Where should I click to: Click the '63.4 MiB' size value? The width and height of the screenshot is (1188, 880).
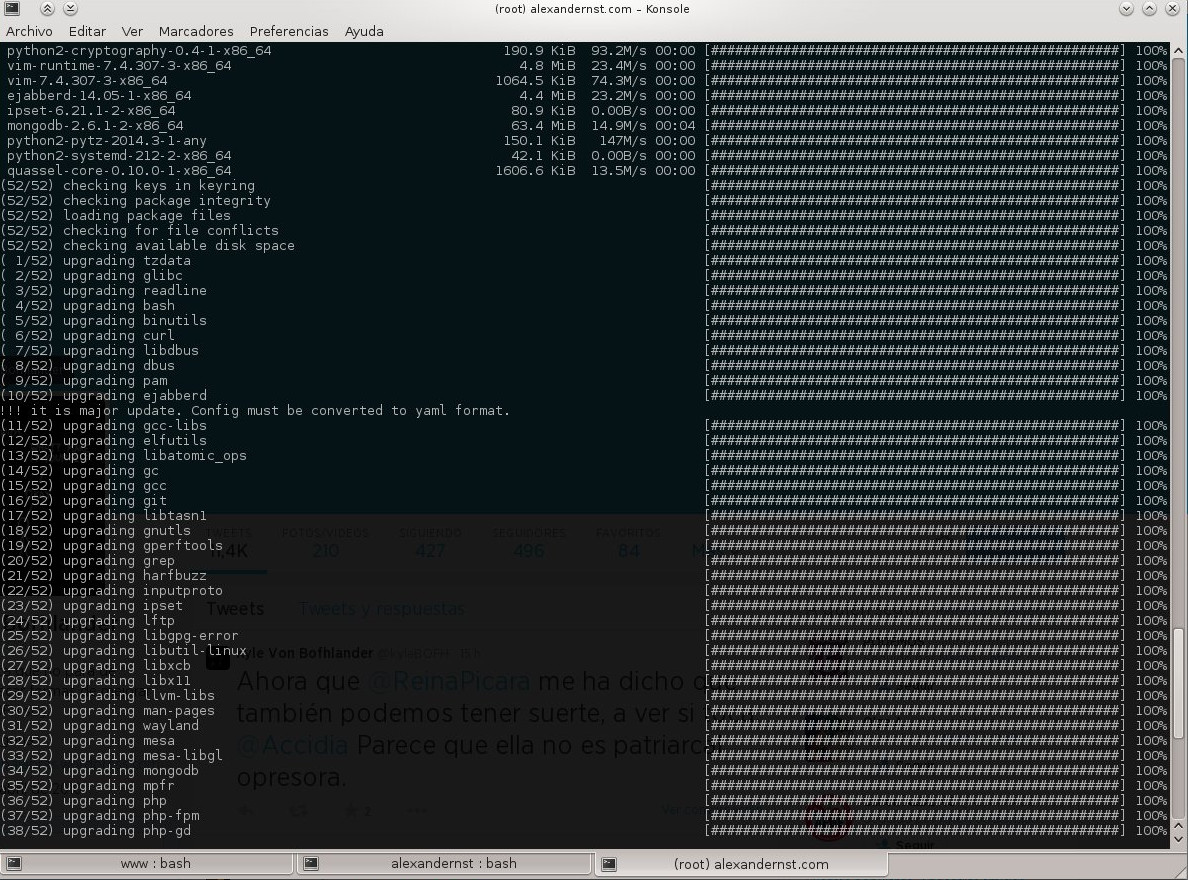point(543,126)
